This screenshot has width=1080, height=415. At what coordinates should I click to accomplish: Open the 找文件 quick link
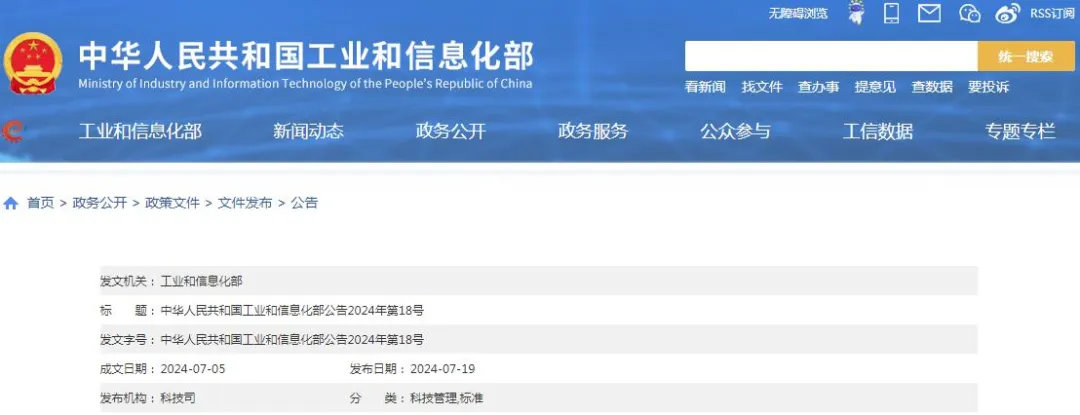click(762, 87)
